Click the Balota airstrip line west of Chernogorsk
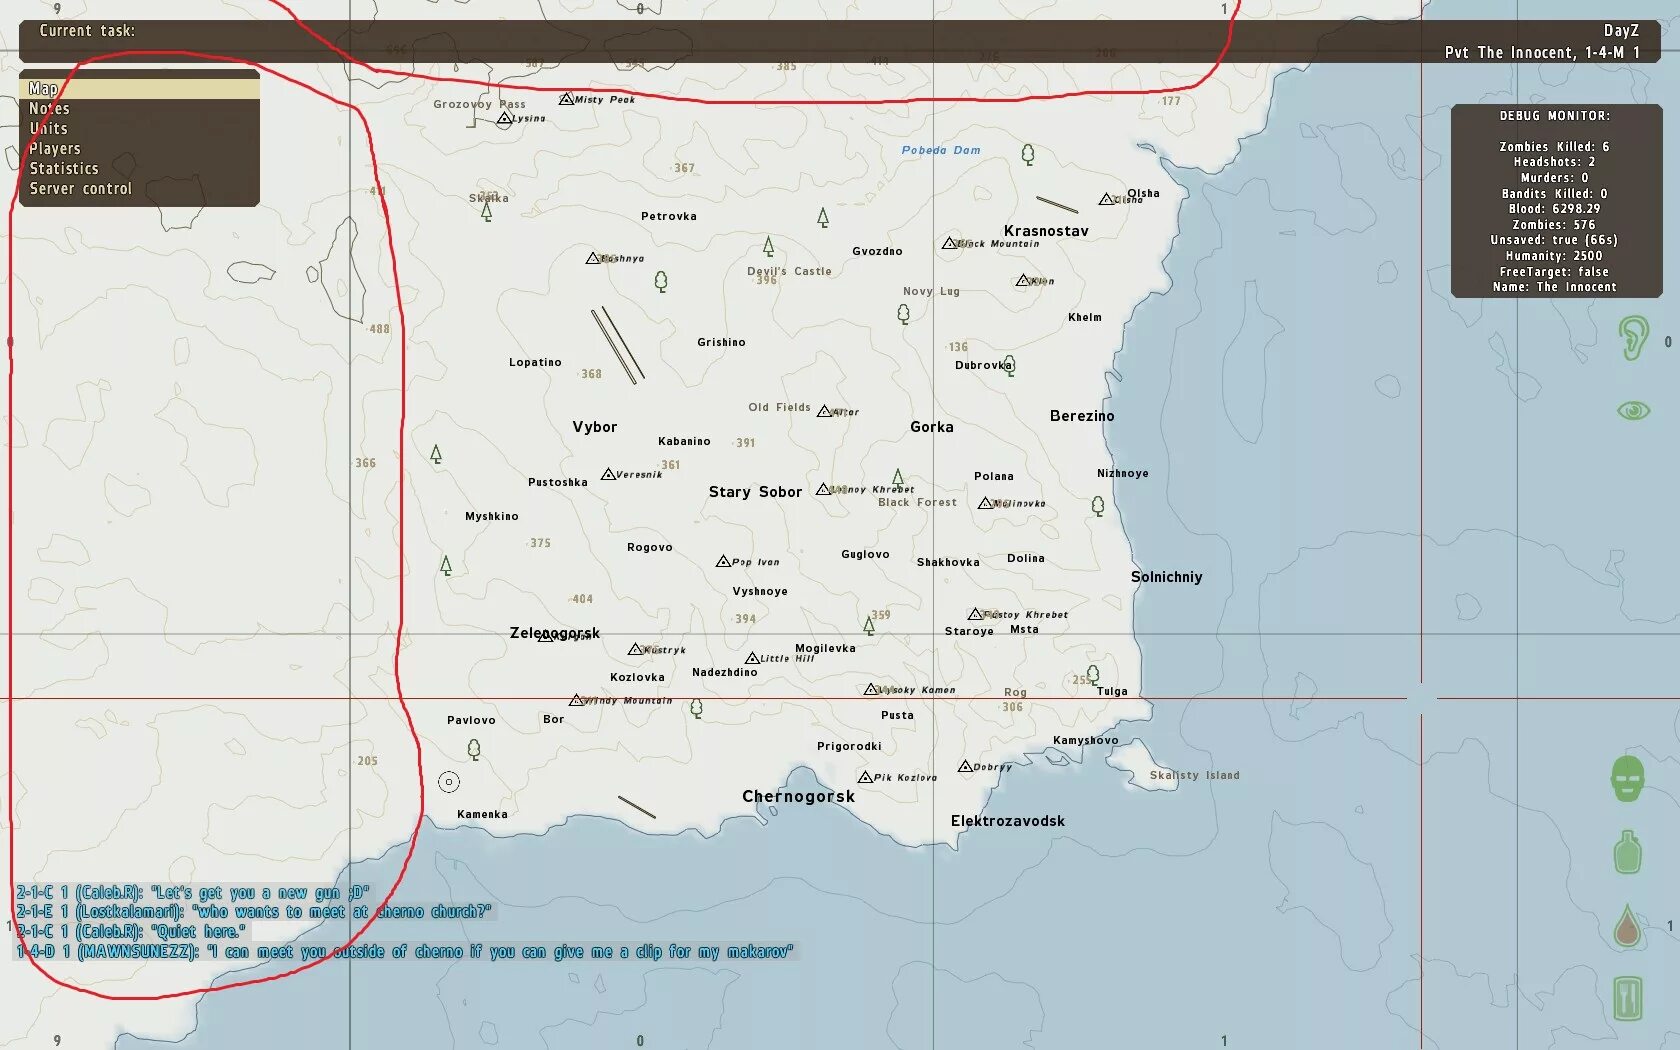The image size is (1680, 1050). click(x=637, y=807)
